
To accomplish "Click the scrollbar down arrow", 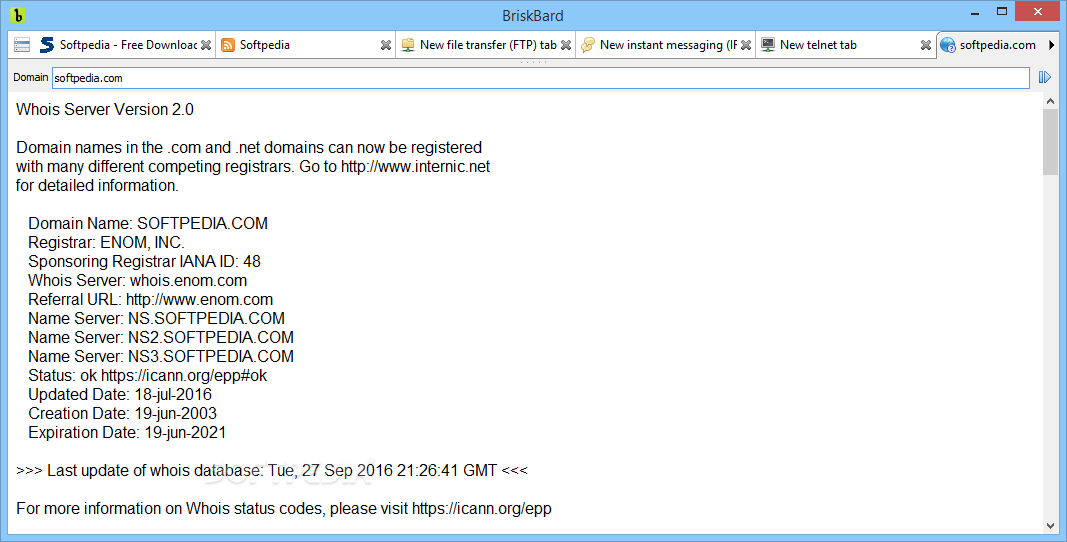I will point(1050,526).
